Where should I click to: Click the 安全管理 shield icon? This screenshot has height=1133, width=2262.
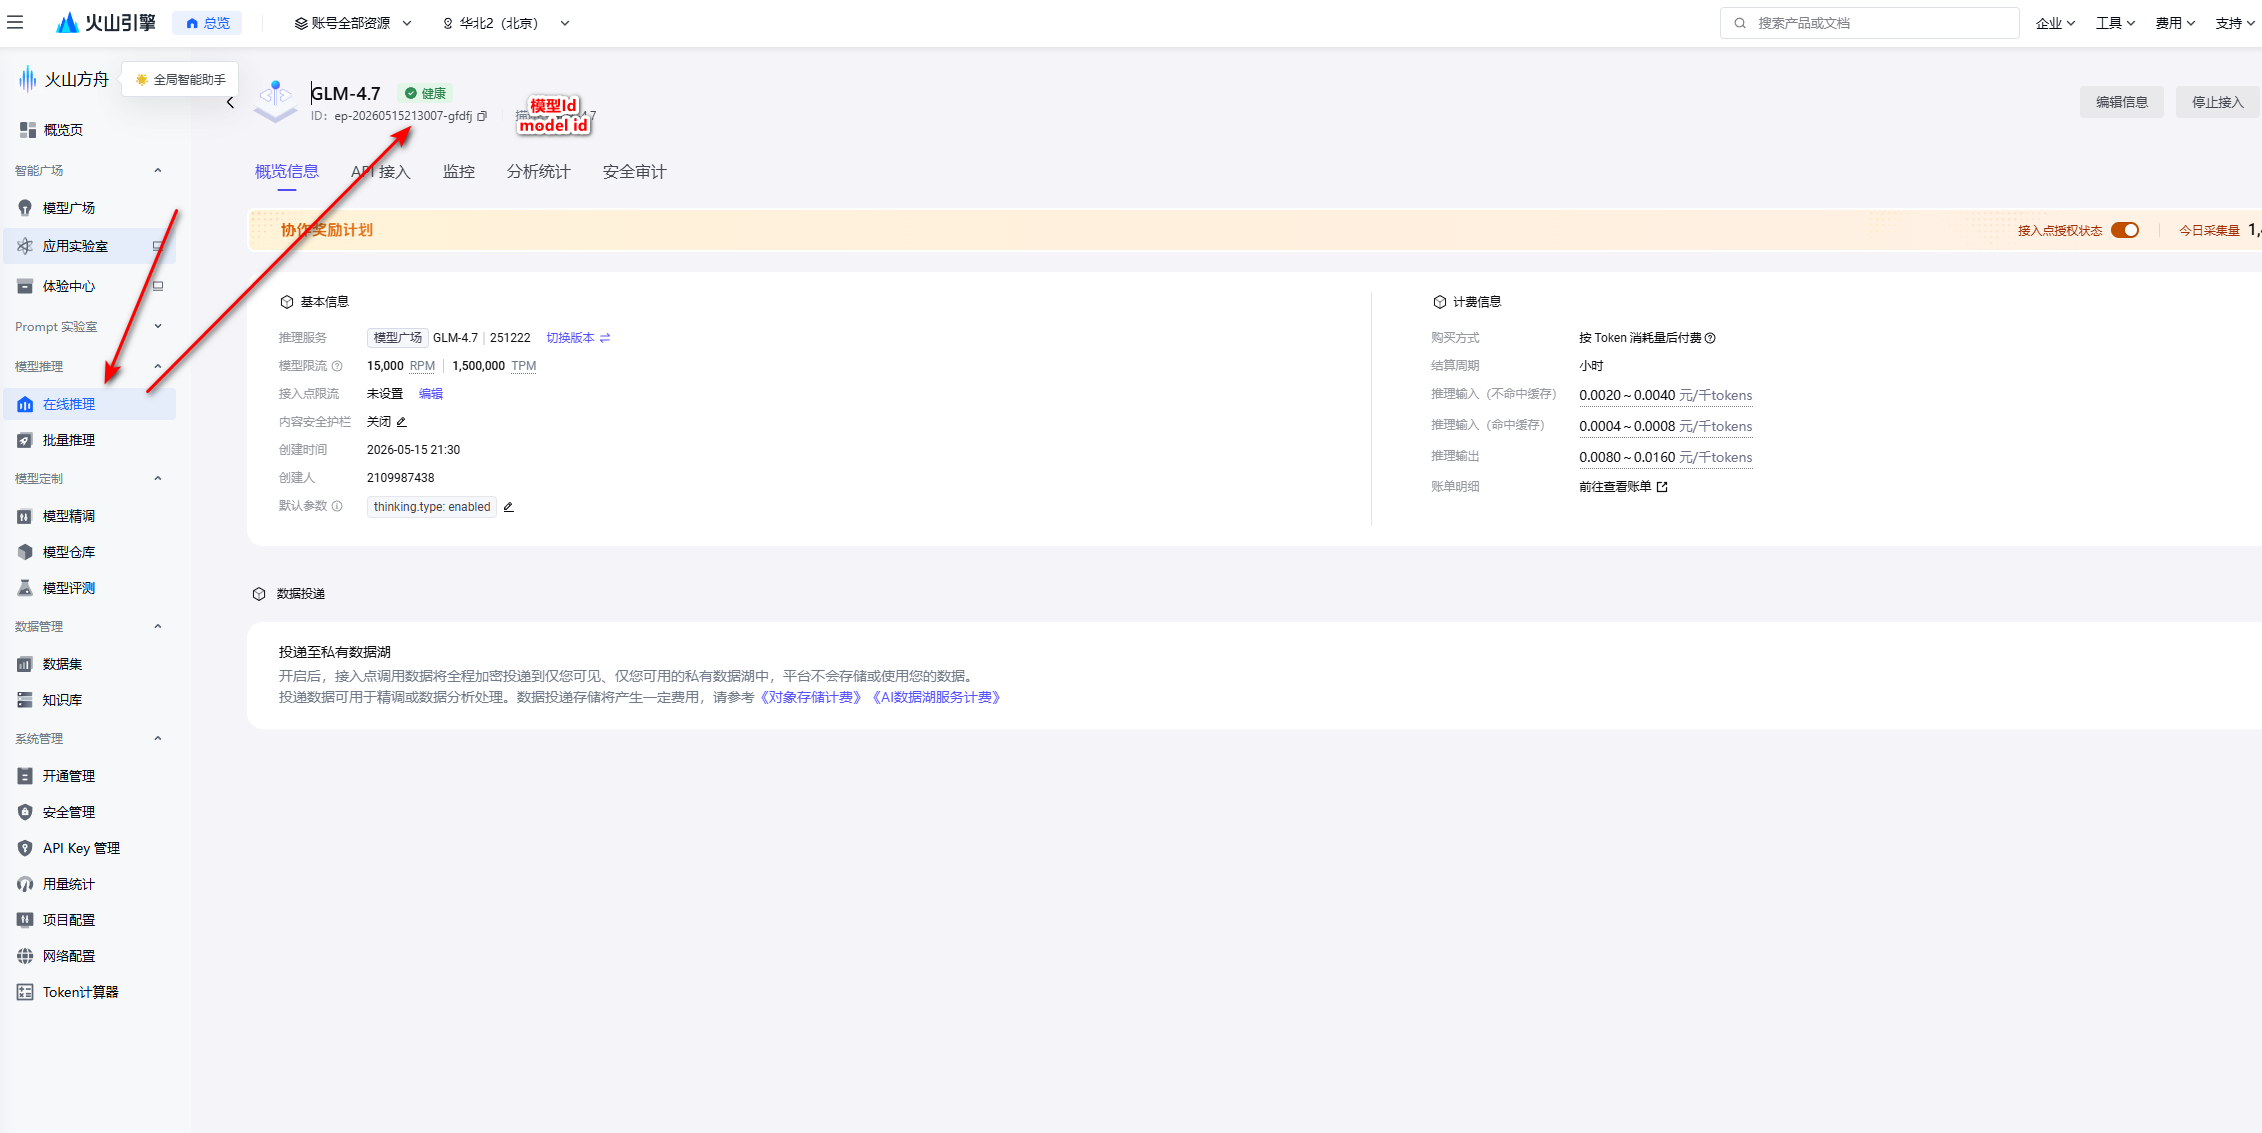(x=25, y=812)
